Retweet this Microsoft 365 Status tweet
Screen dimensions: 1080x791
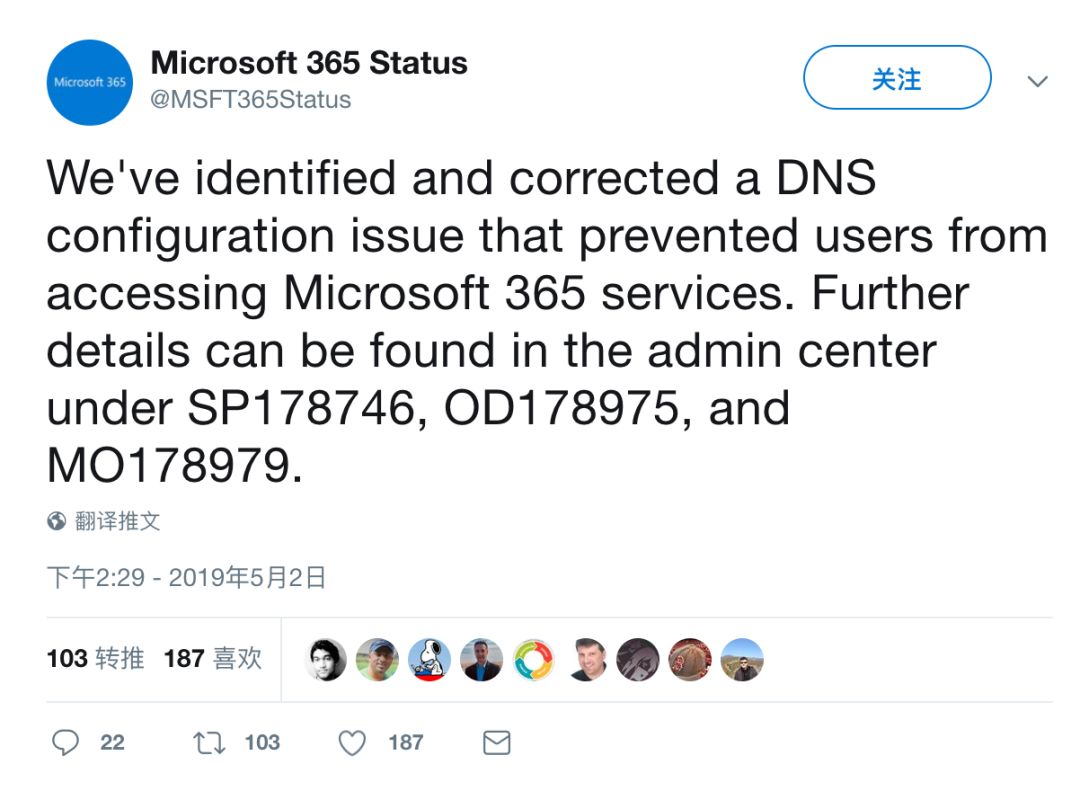click(209, 743)
